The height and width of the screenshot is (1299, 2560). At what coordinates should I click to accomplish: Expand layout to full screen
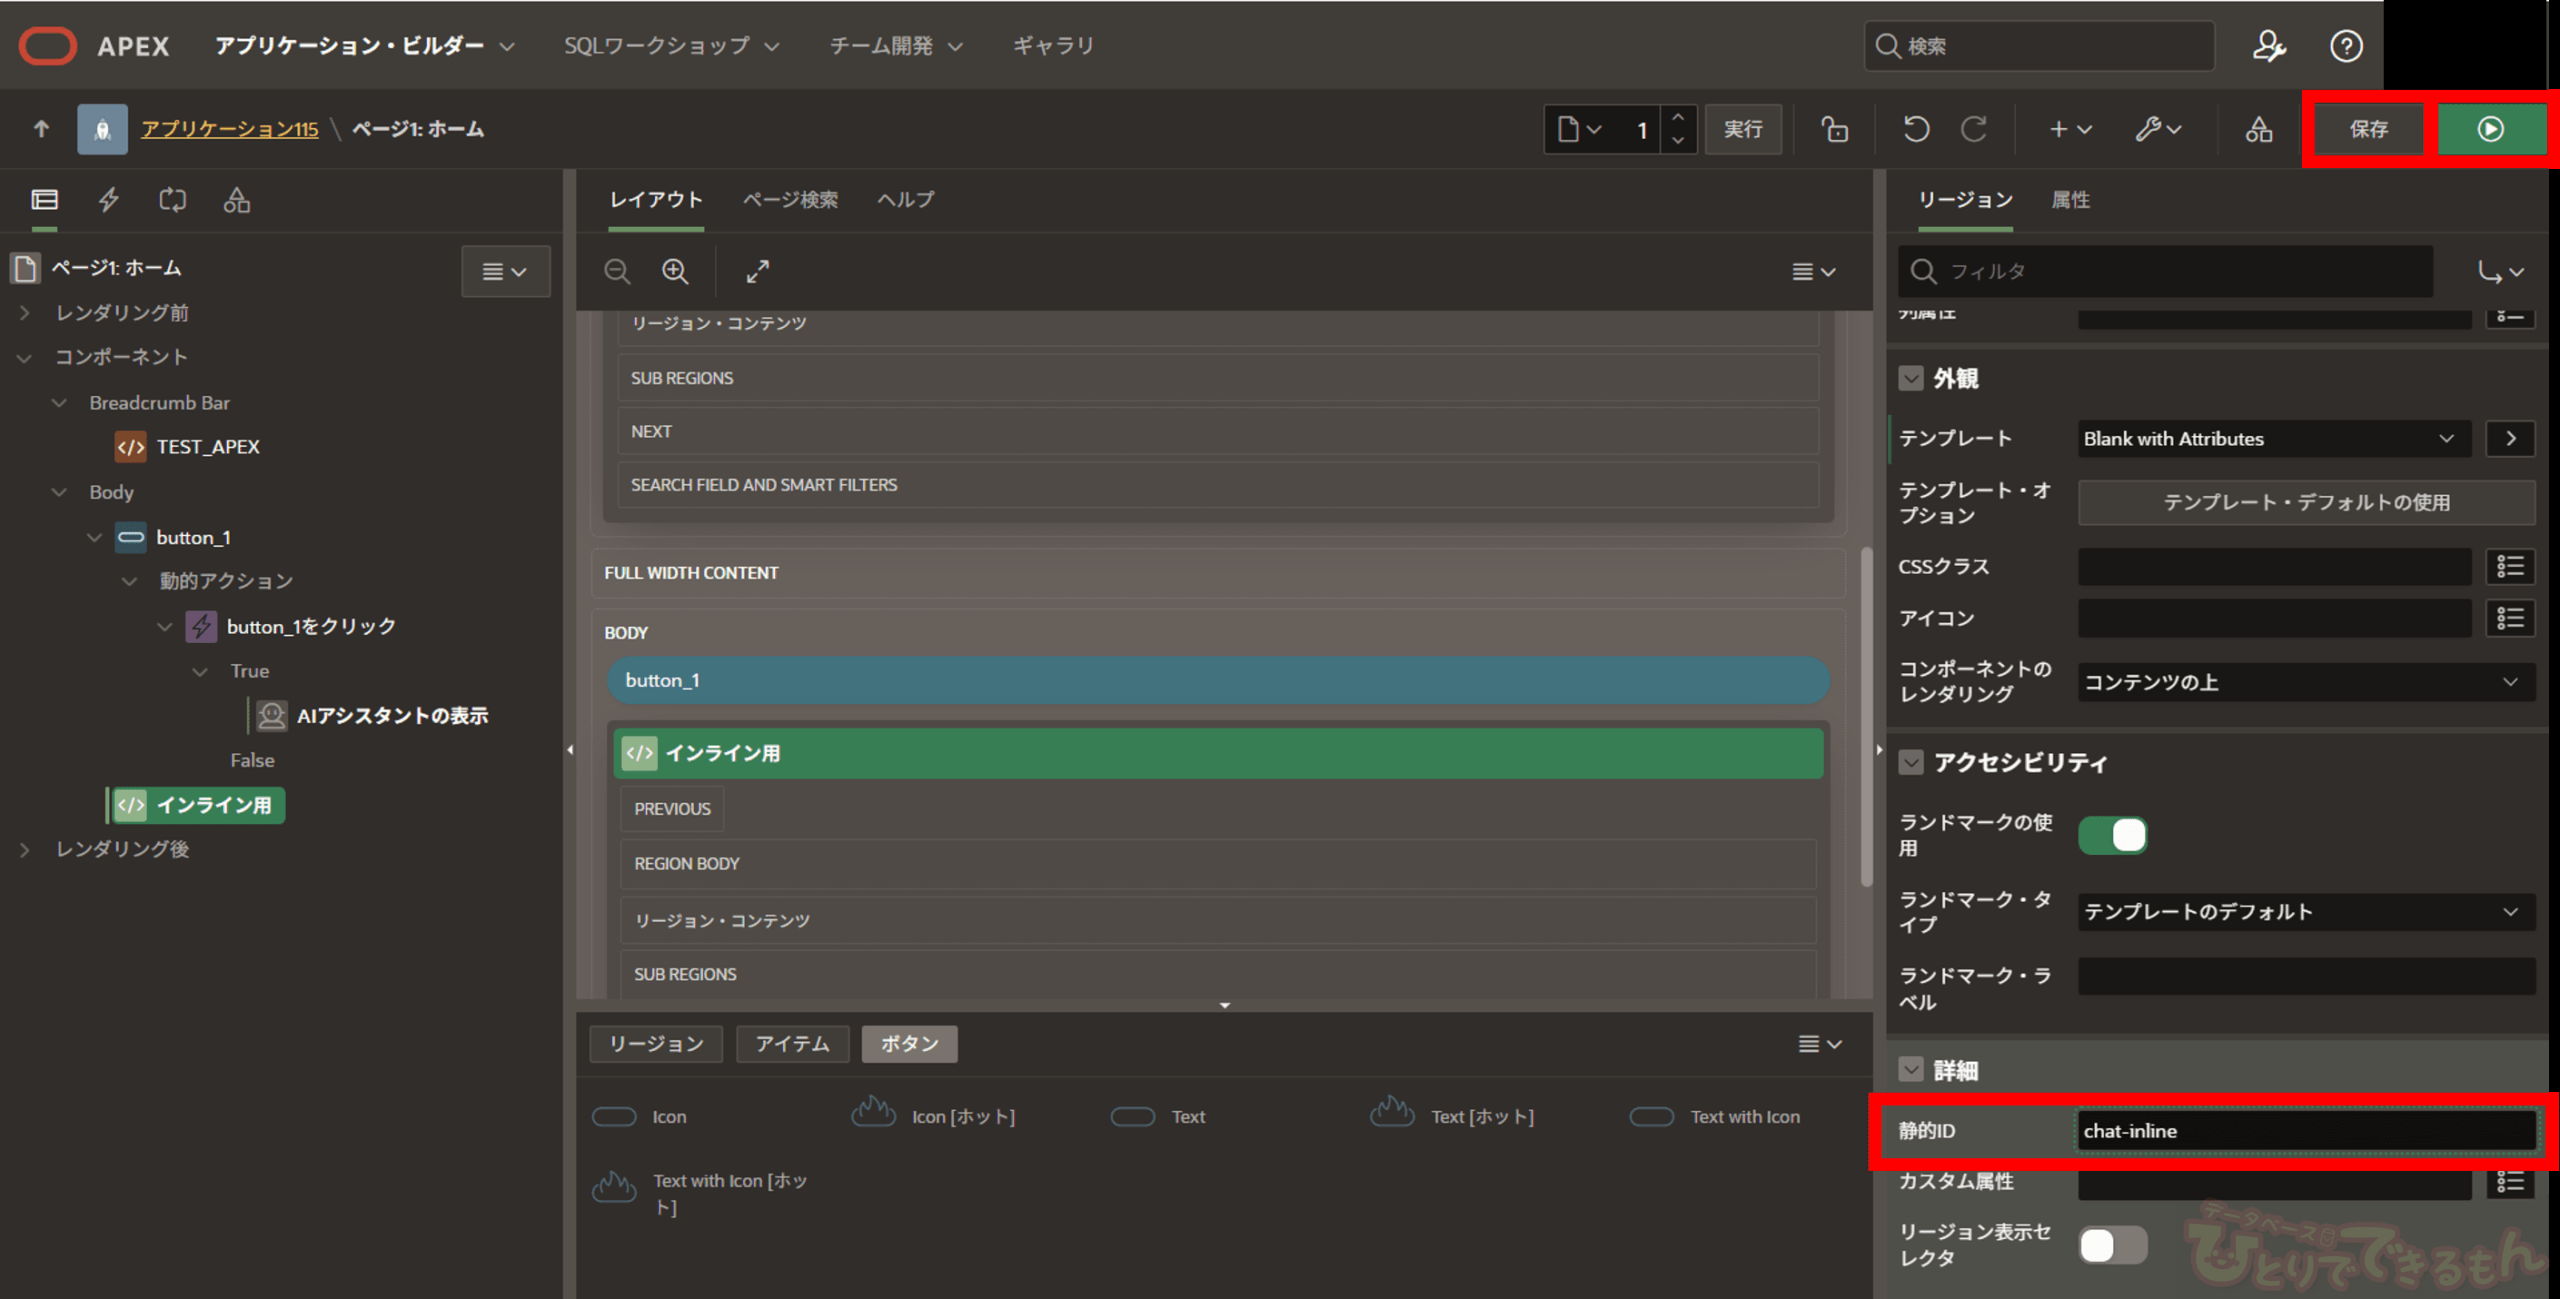point(757,271)
